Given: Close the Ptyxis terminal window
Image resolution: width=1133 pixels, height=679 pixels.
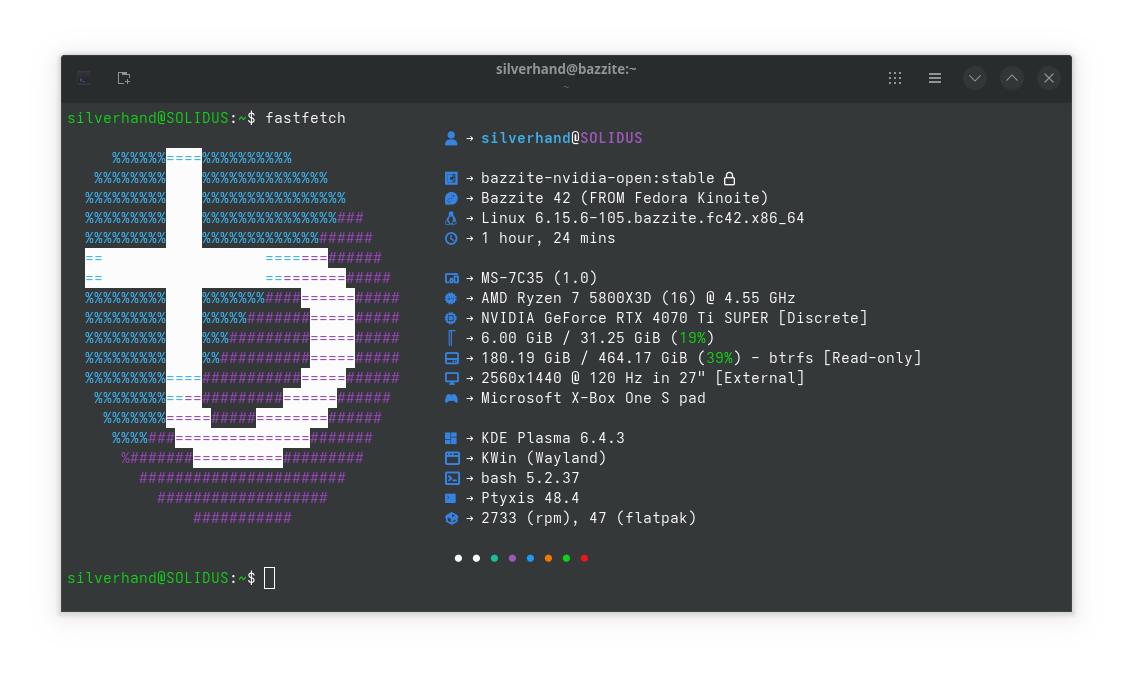Looking at the screenshot, I should coord(1048,78).
